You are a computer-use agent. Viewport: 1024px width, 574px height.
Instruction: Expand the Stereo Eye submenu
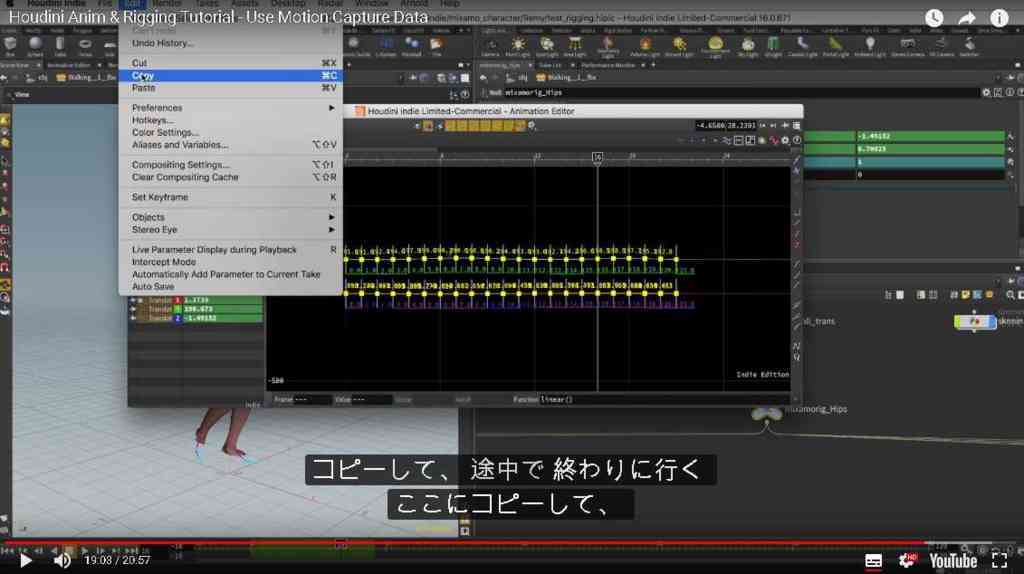tap(230, 230)
